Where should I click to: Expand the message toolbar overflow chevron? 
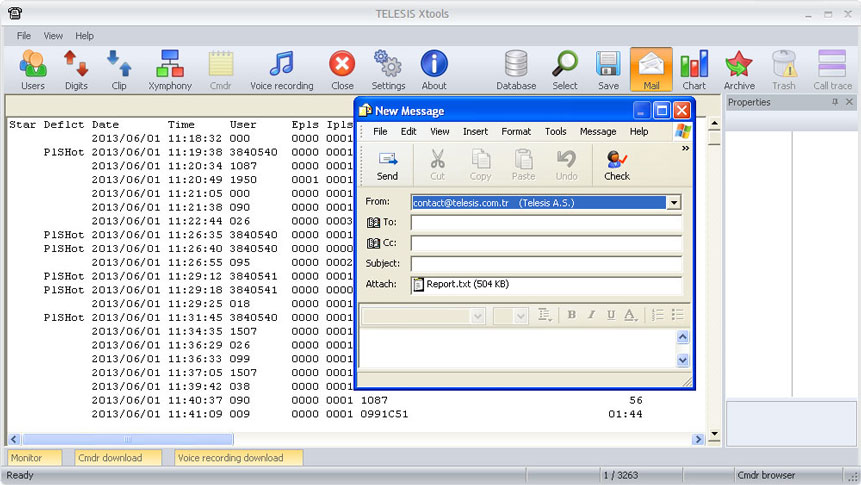685,148
